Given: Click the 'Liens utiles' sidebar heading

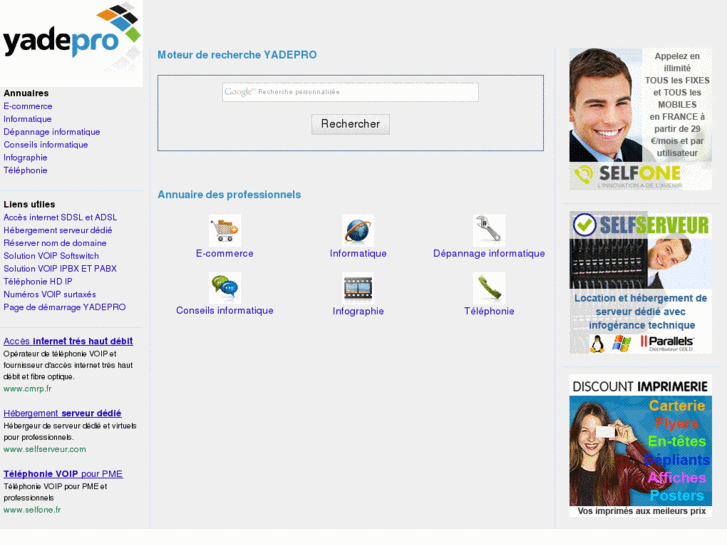Looking at the screenshot, I should click(x=29, y=205).
